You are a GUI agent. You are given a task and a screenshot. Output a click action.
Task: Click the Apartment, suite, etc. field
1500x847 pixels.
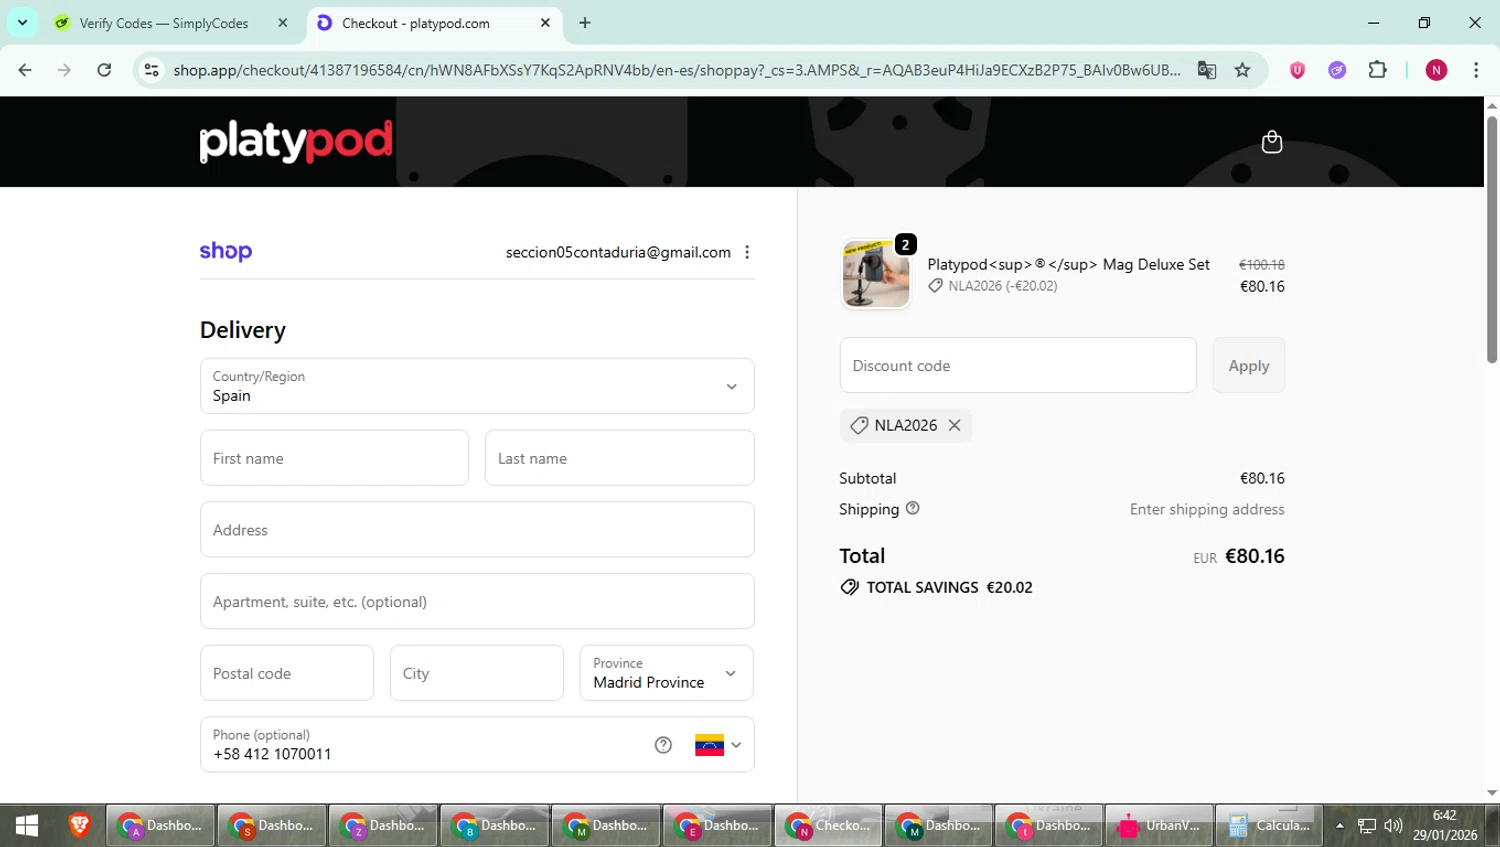click(477, 601)
